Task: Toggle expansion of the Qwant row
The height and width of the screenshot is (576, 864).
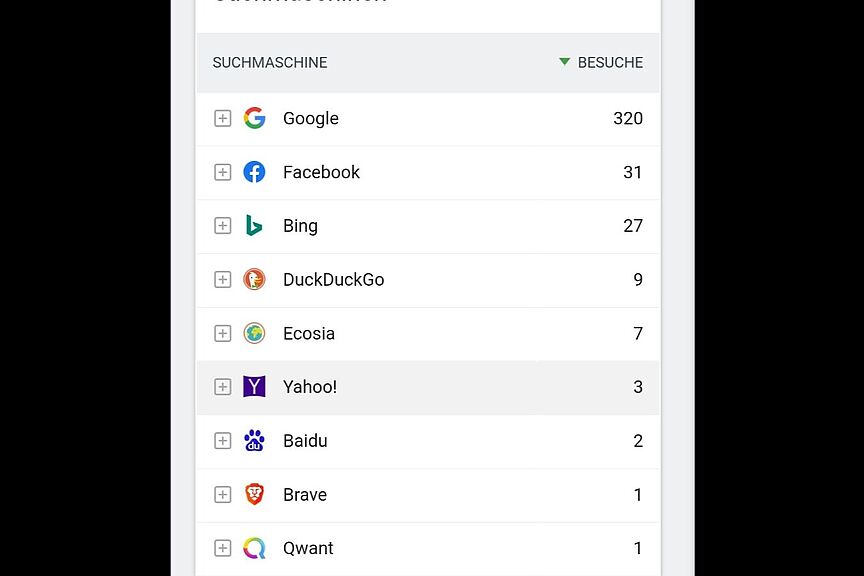Action: (x=222, y=548)
